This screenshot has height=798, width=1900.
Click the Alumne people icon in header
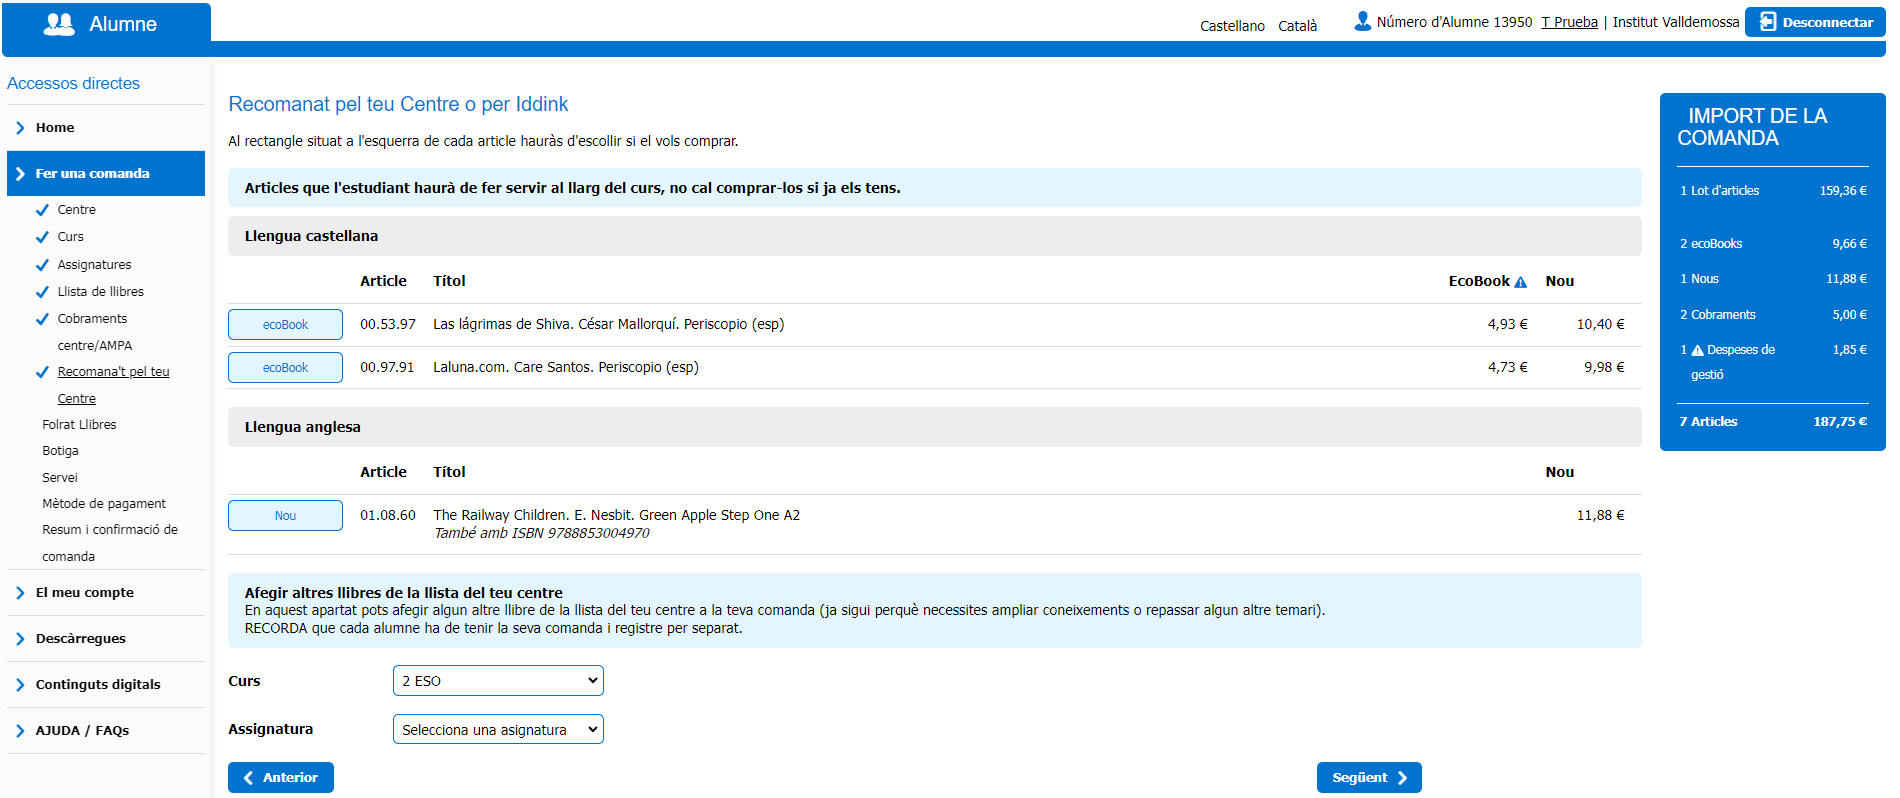click(x=59, y=25)
